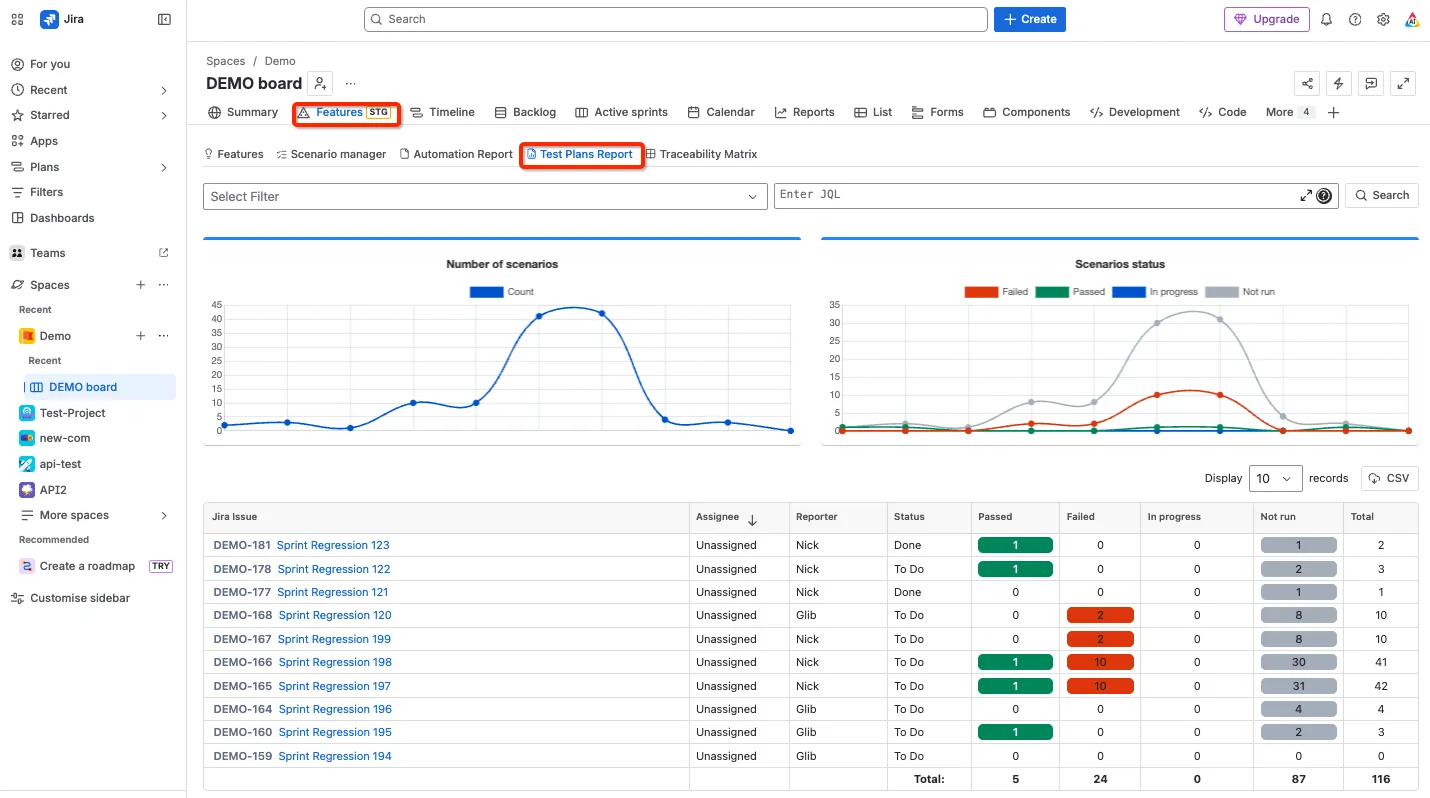Sort by Assignee column arrow
The height and width of the screenshot is (798, 1430).
752,519
